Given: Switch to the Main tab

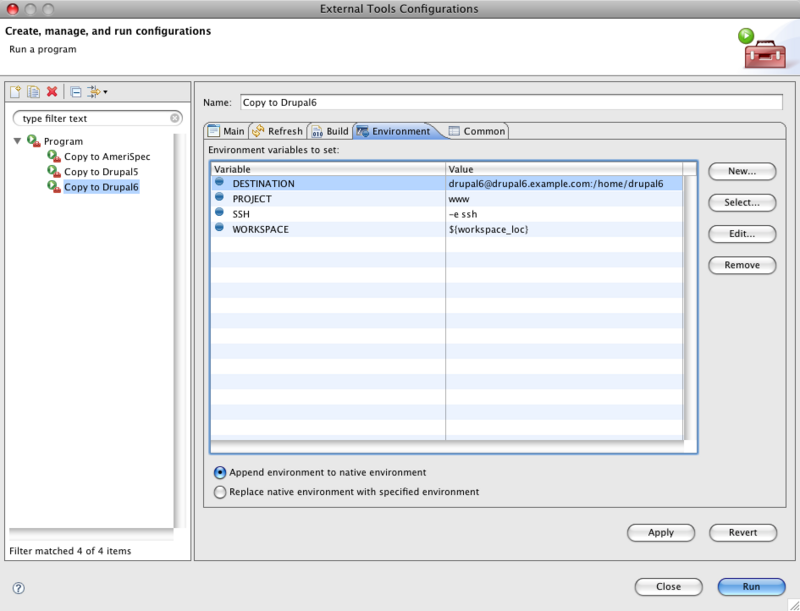Looking at the screenshot, I should point(226,131).
